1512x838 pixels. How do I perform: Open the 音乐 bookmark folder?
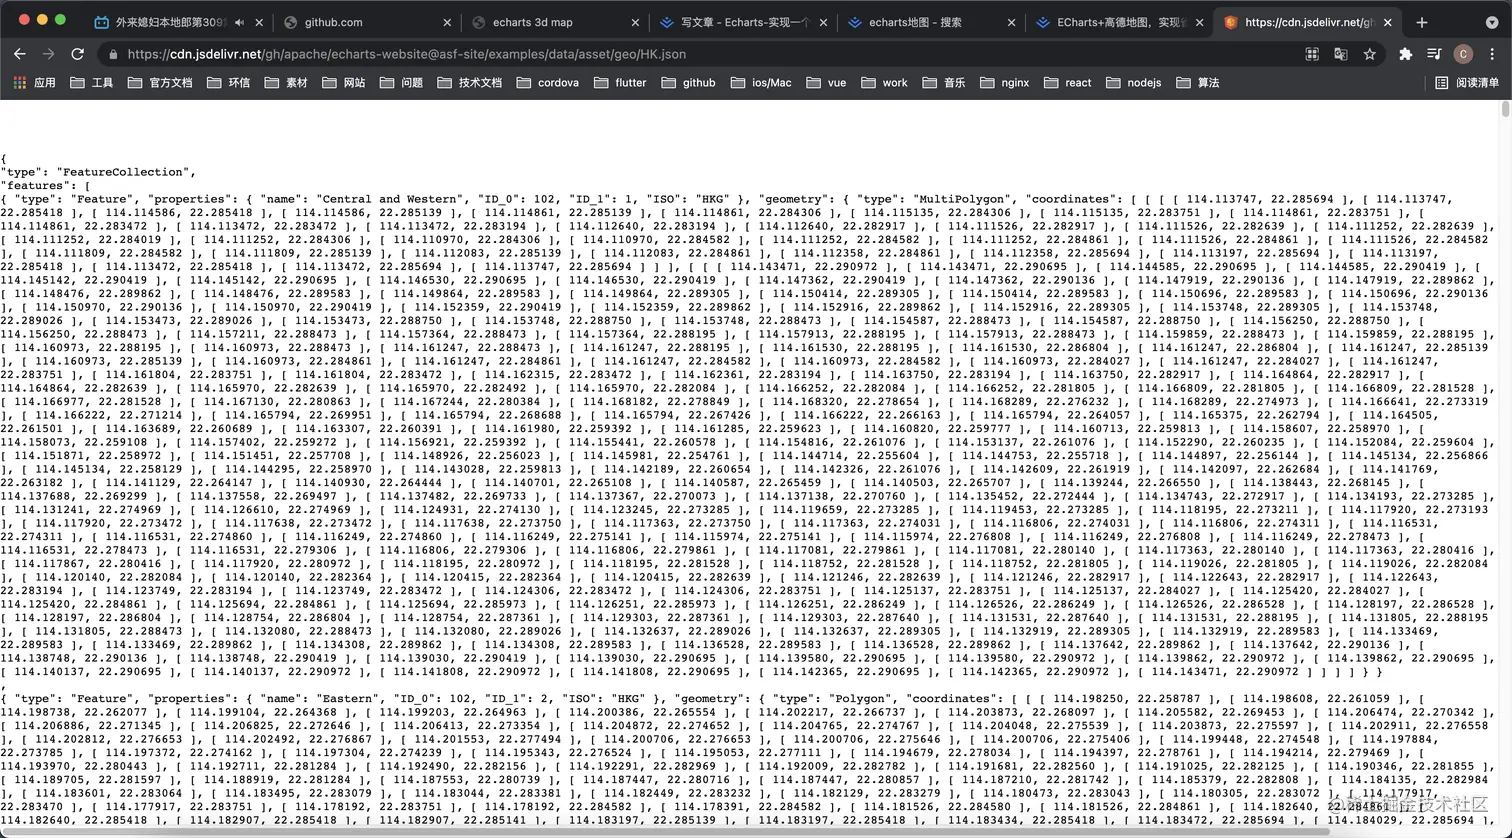point(944,83)
